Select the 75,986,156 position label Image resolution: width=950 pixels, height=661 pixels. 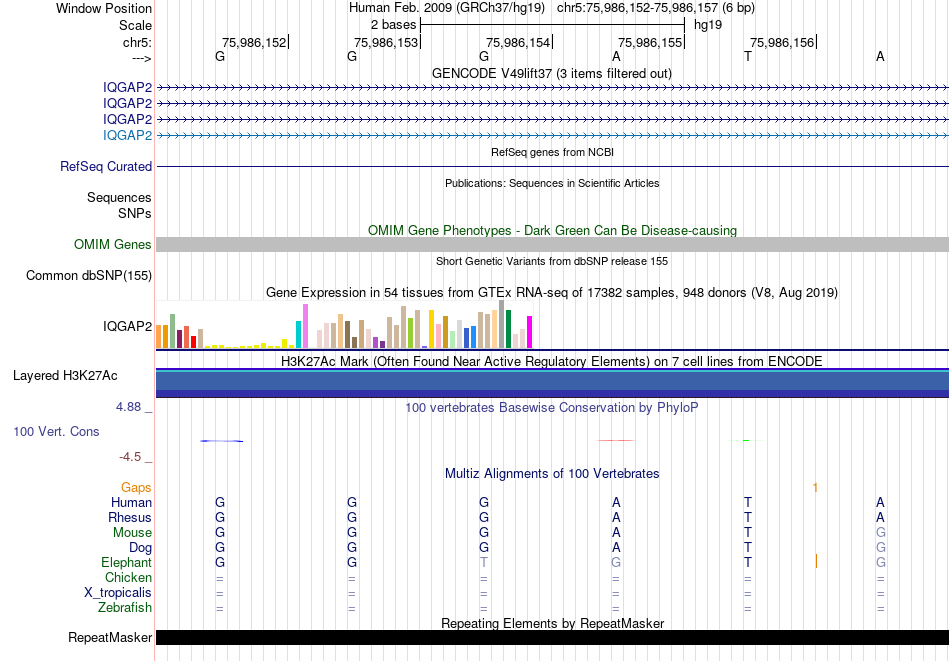pyautogui.click(x=782, y=42)
